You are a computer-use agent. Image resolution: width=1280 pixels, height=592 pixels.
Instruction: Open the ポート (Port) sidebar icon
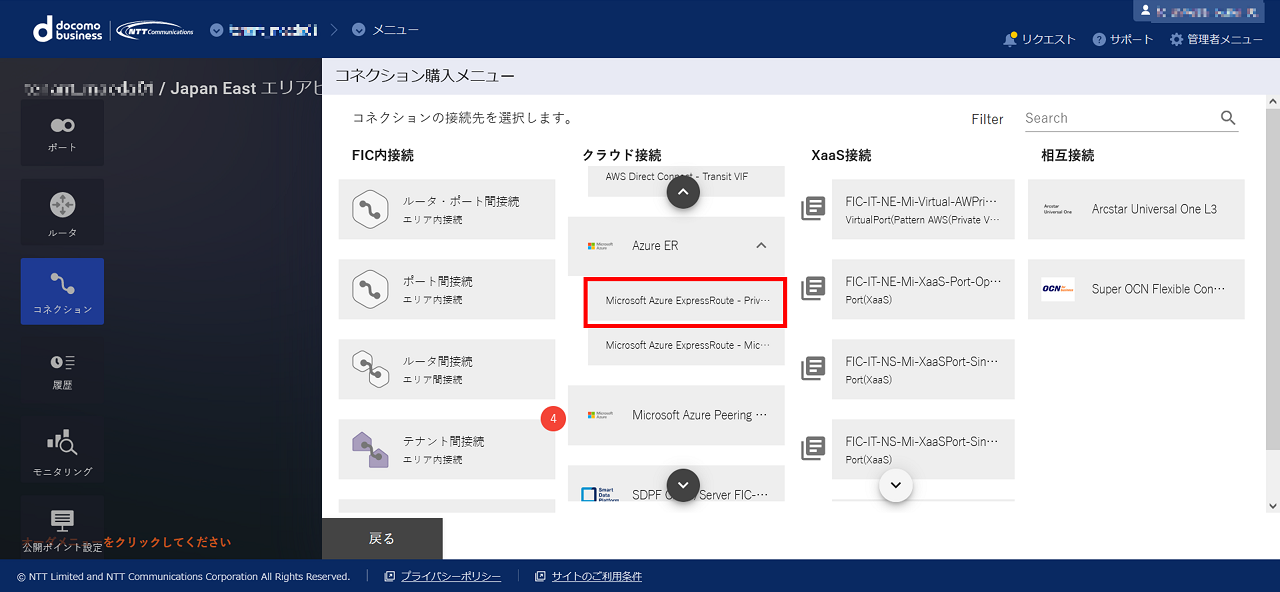tap(62, 132)
